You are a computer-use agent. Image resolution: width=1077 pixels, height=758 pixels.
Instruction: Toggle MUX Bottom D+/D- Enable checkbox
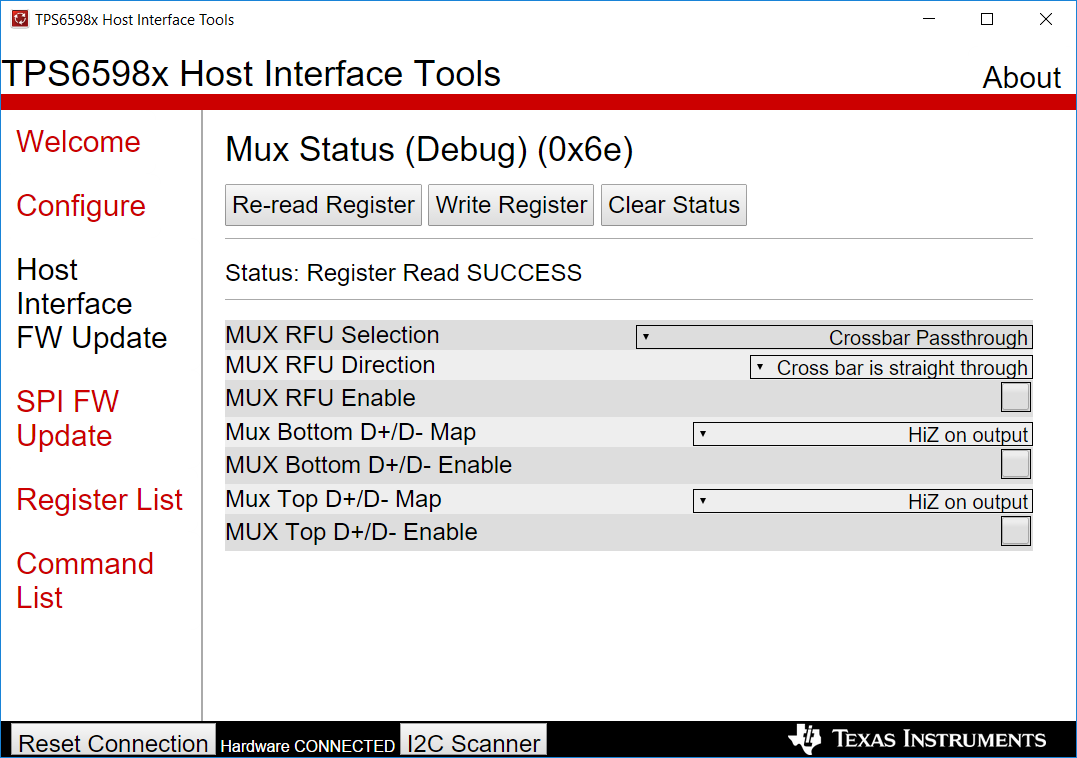coord(1016,465)
